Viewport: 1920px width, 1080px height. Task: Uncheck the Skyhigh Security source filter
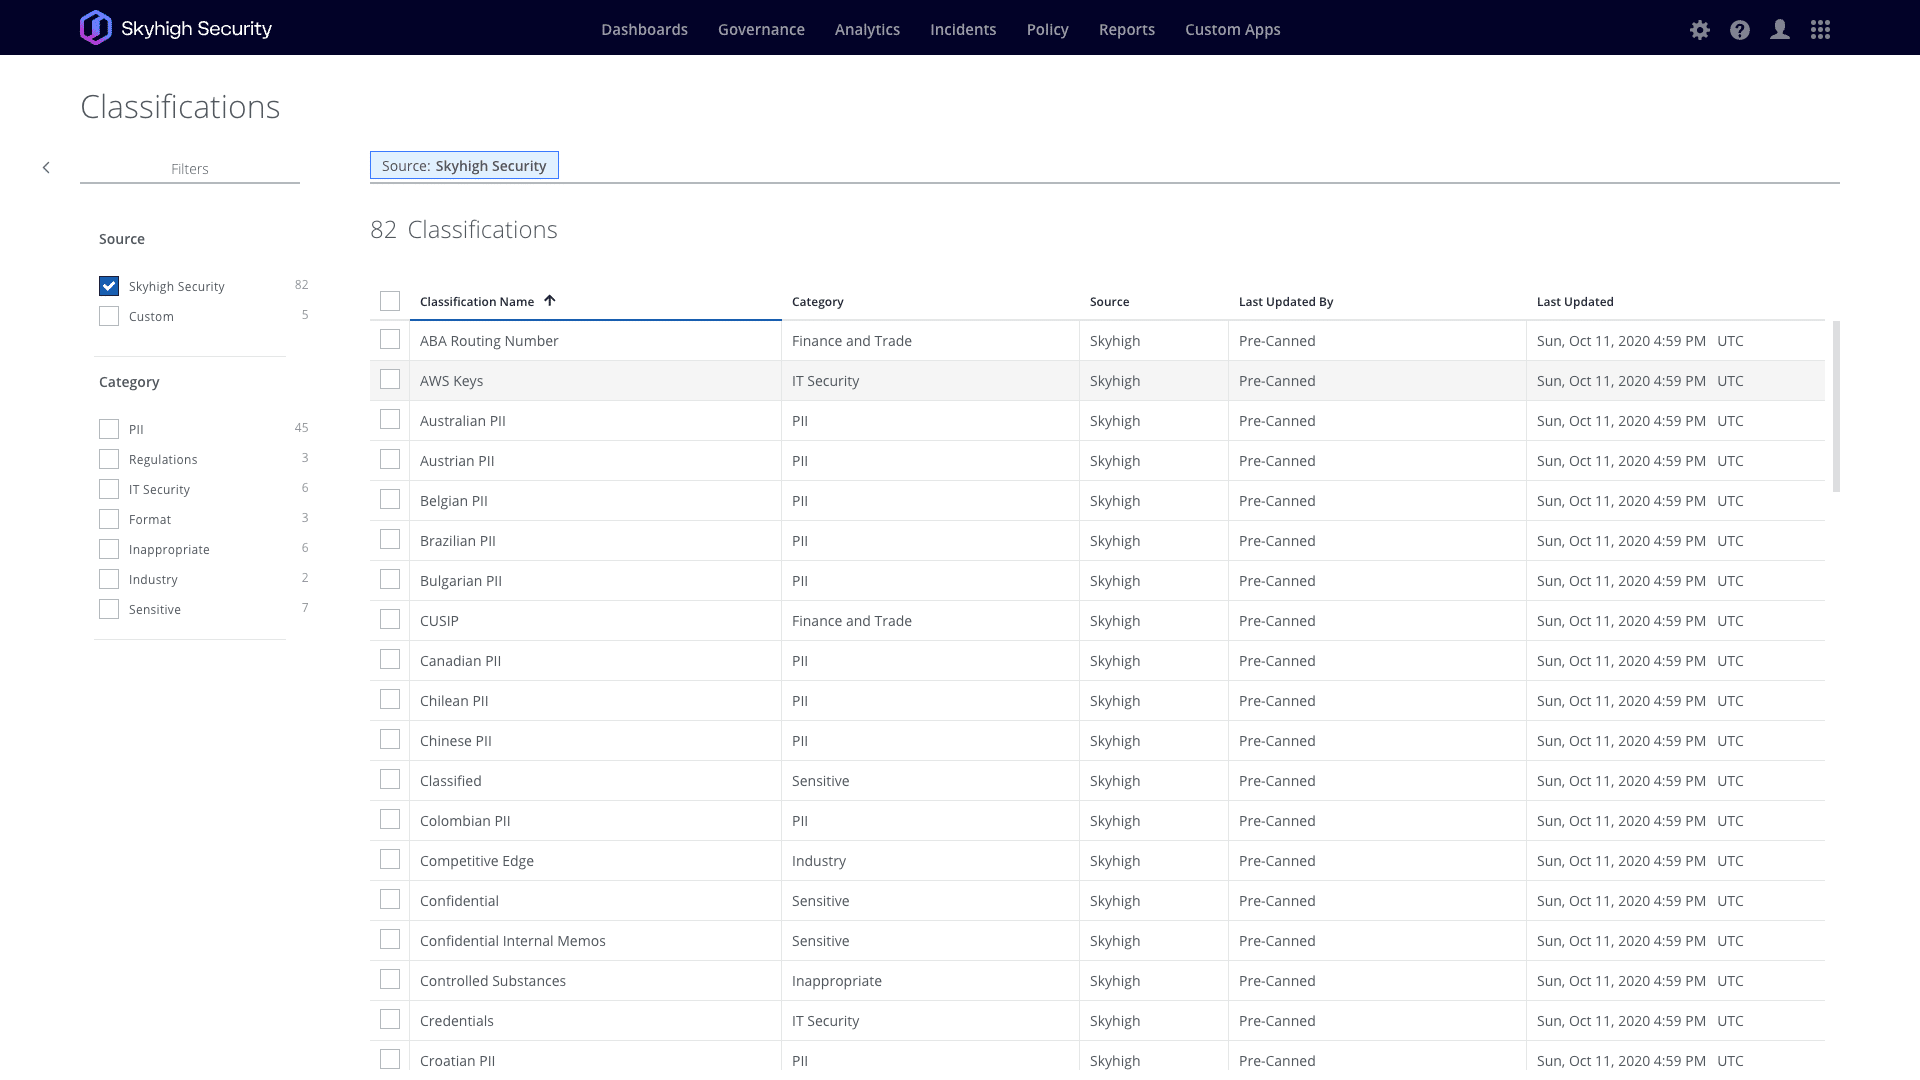point(109,286)
